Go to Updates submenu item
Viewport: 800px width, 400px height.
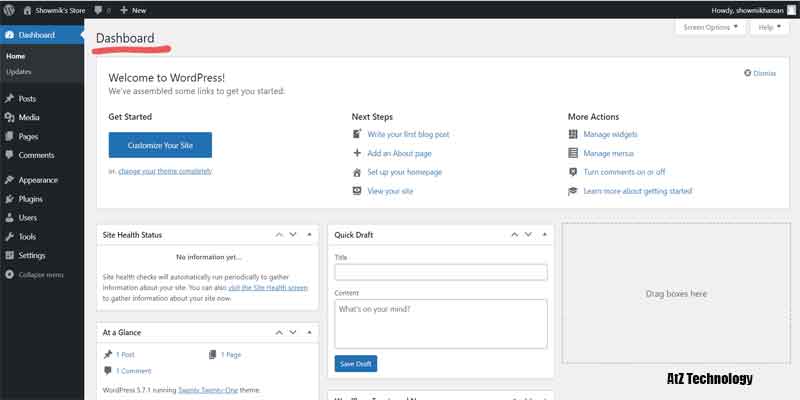pos(18,72)
